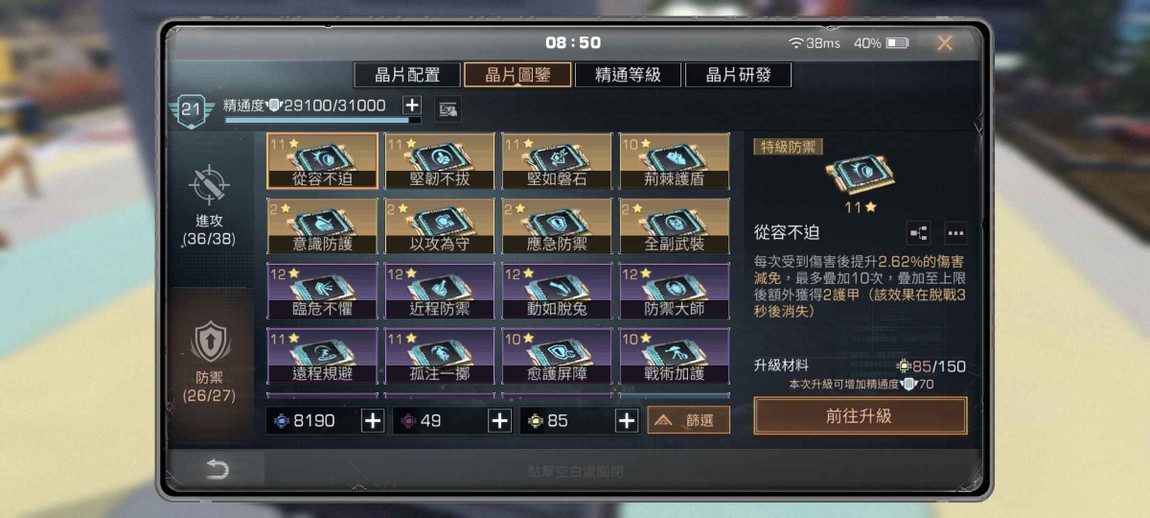The height and width of the screenshot is (518, 1150).
Task: Tap the back arrow at bottom left
Action: (216, 469)
